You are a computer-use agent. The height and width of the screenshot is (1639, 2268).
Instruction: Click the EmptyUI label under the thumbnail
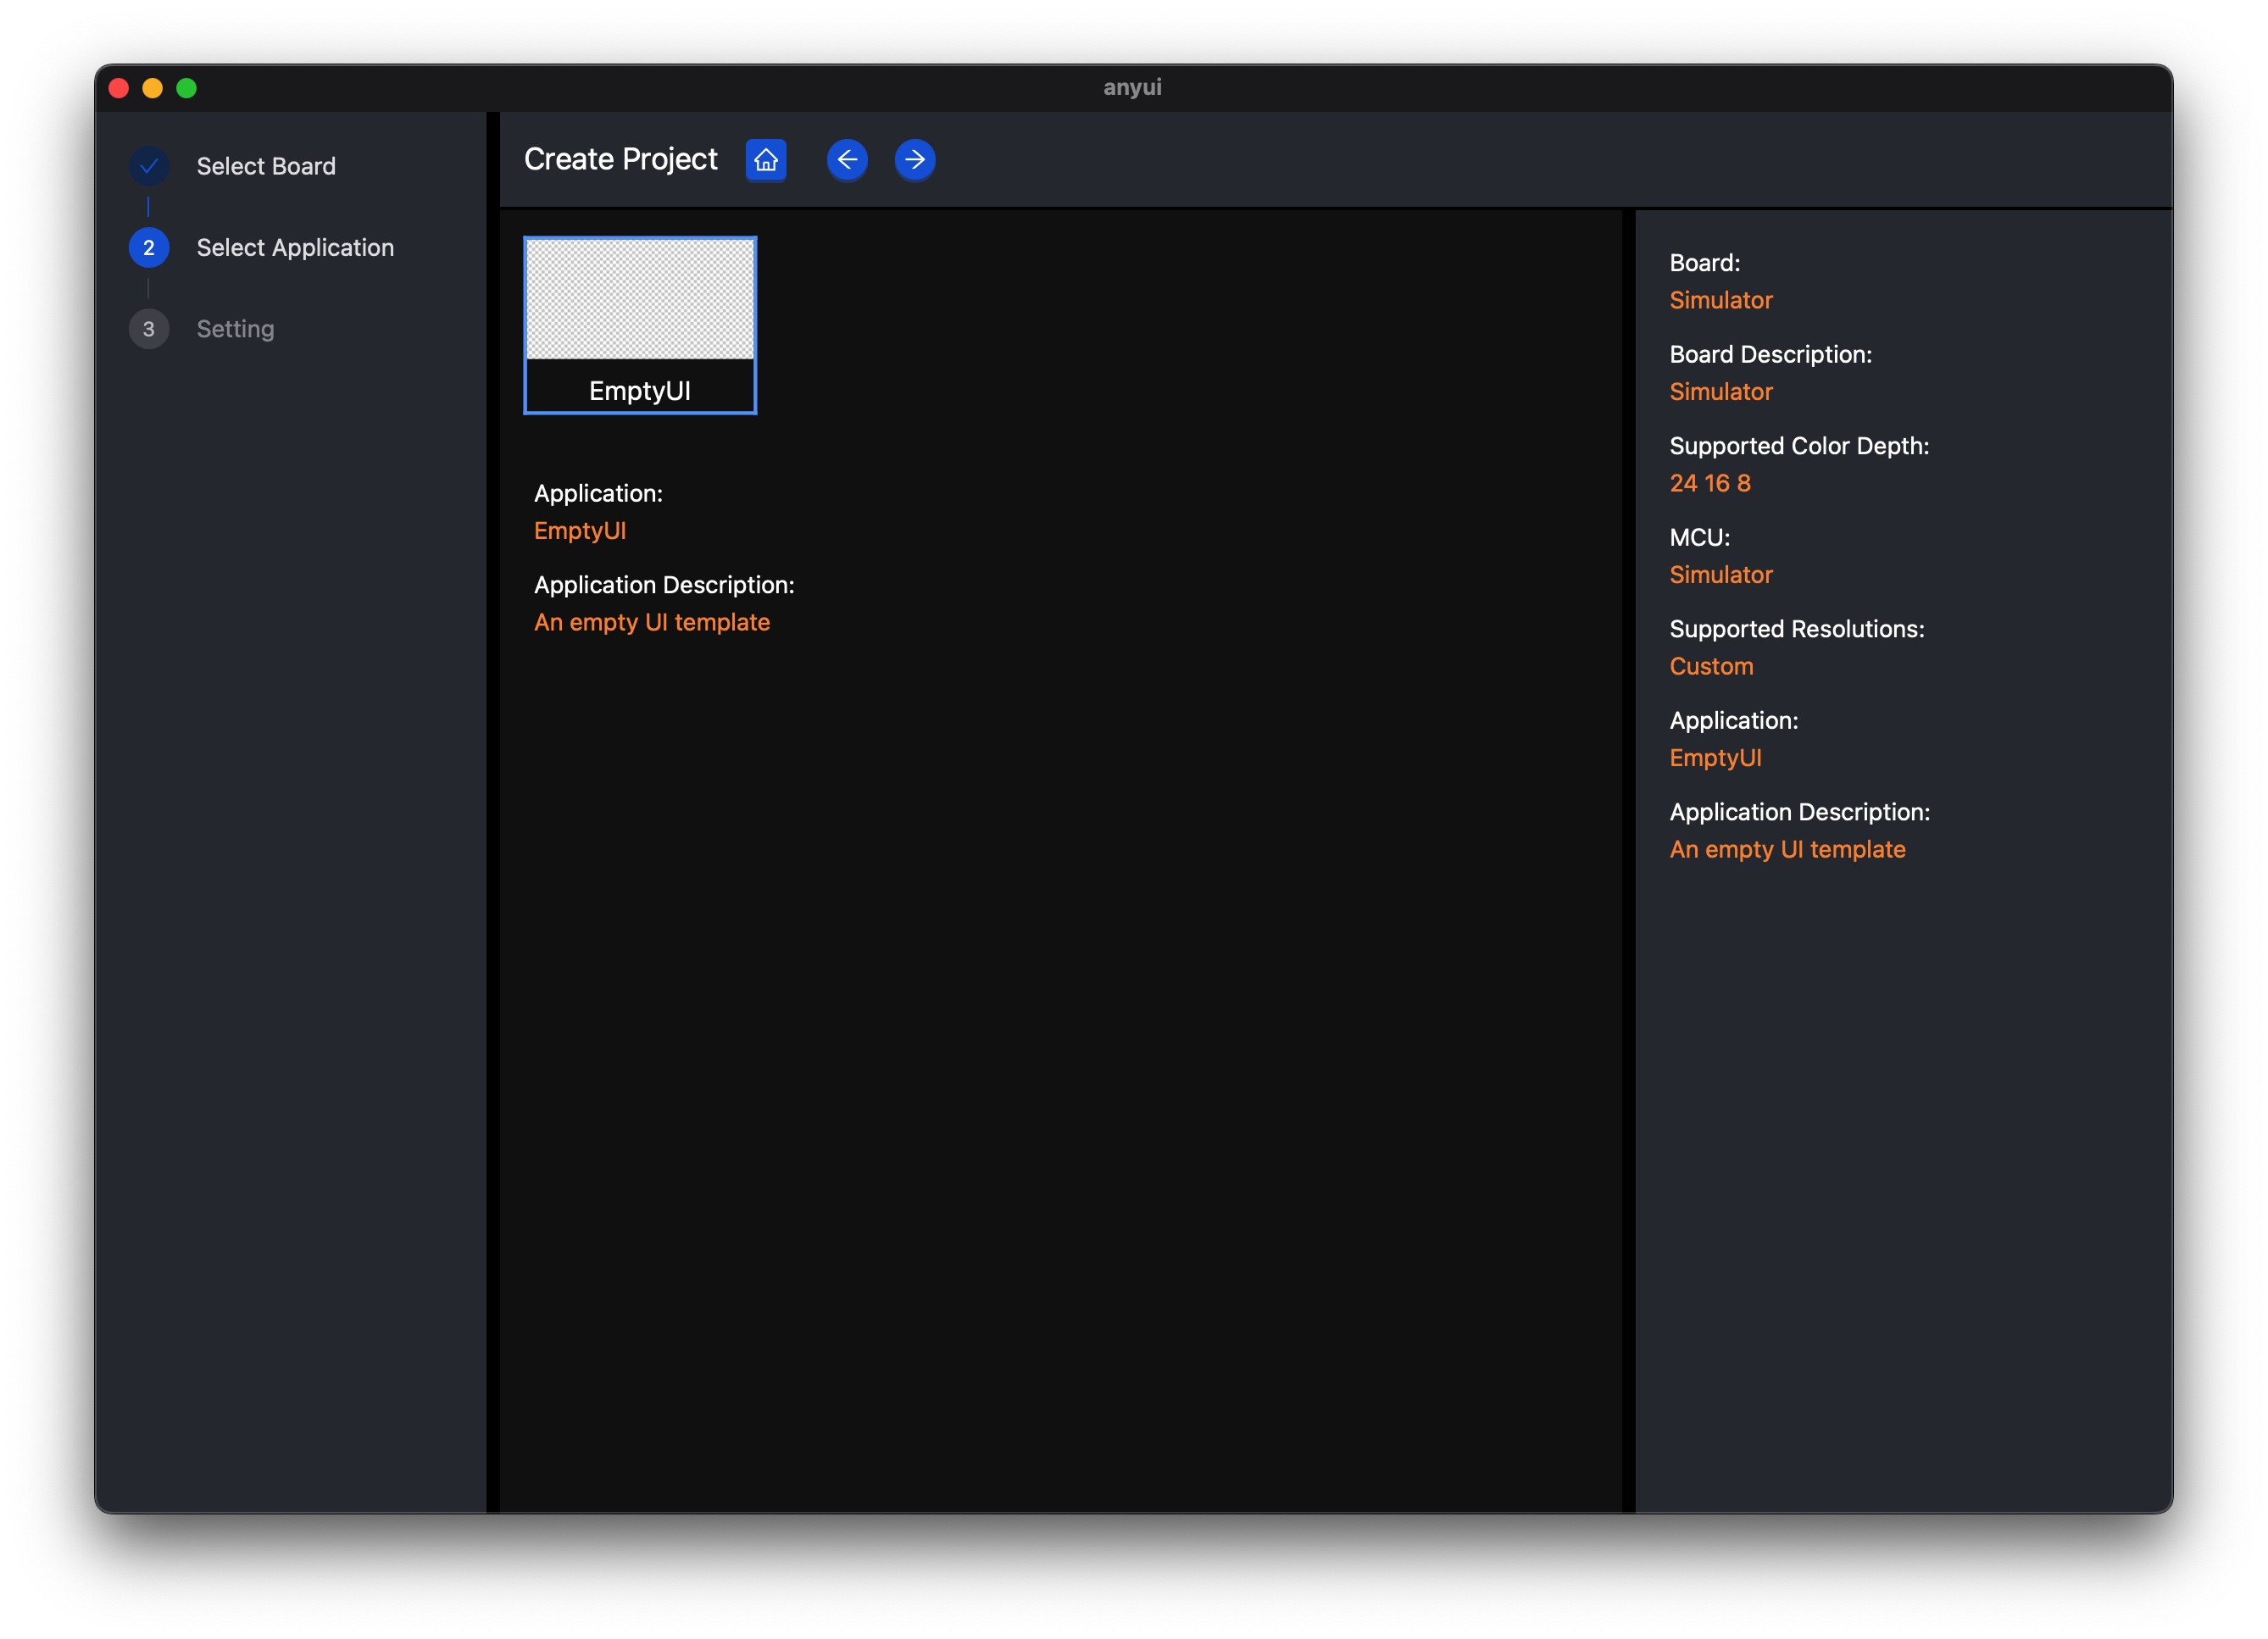tap(640, 391)
